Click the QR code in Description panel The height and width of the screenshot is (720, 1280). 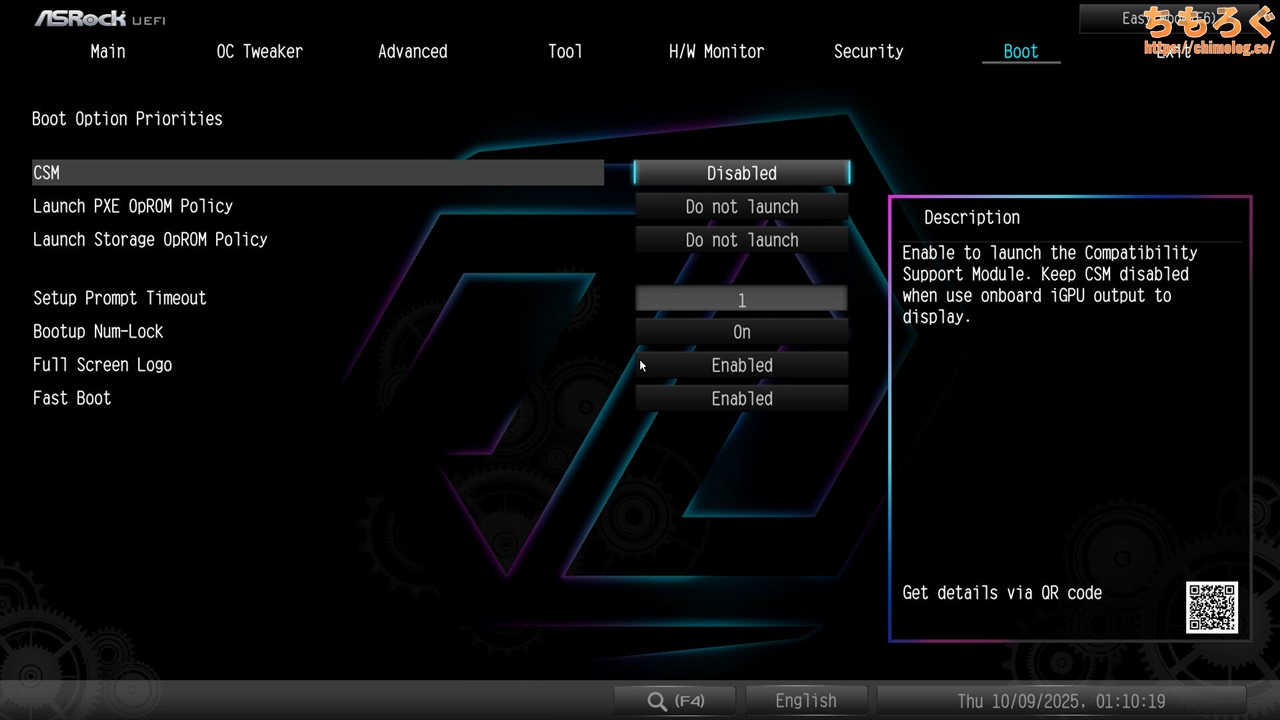1212,607
